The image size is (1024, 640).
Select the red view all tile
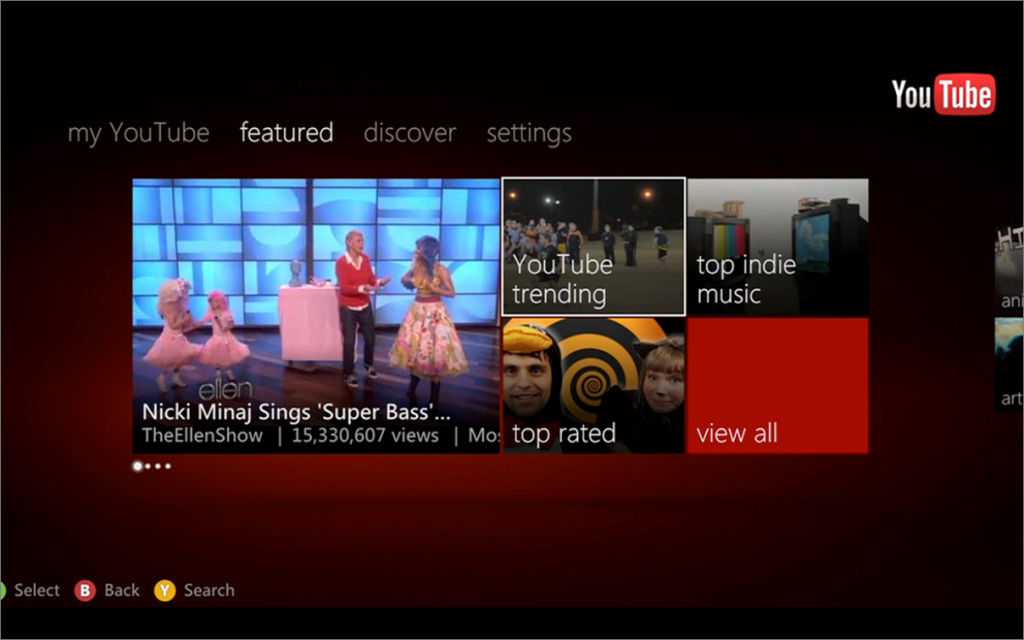778,385
